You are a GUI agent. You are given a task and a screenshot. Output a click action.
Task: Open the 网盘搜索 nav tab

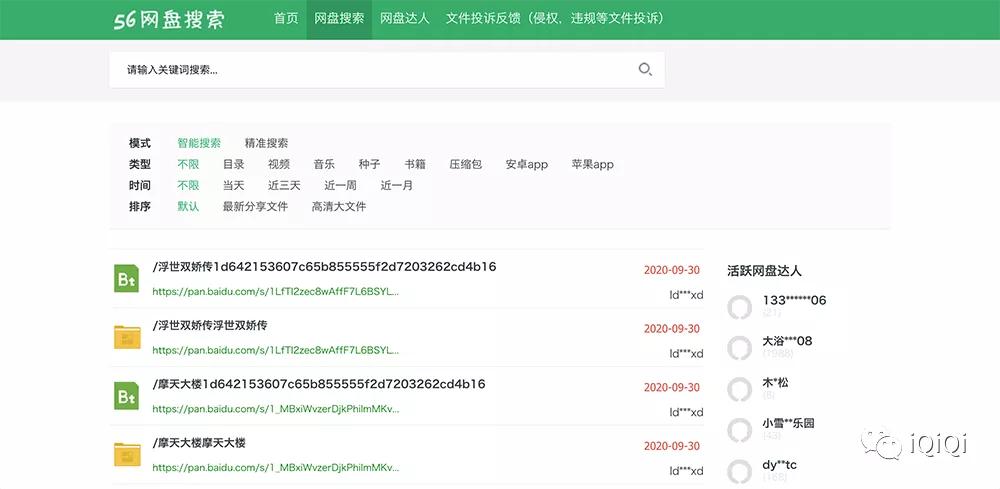(339, 18)
